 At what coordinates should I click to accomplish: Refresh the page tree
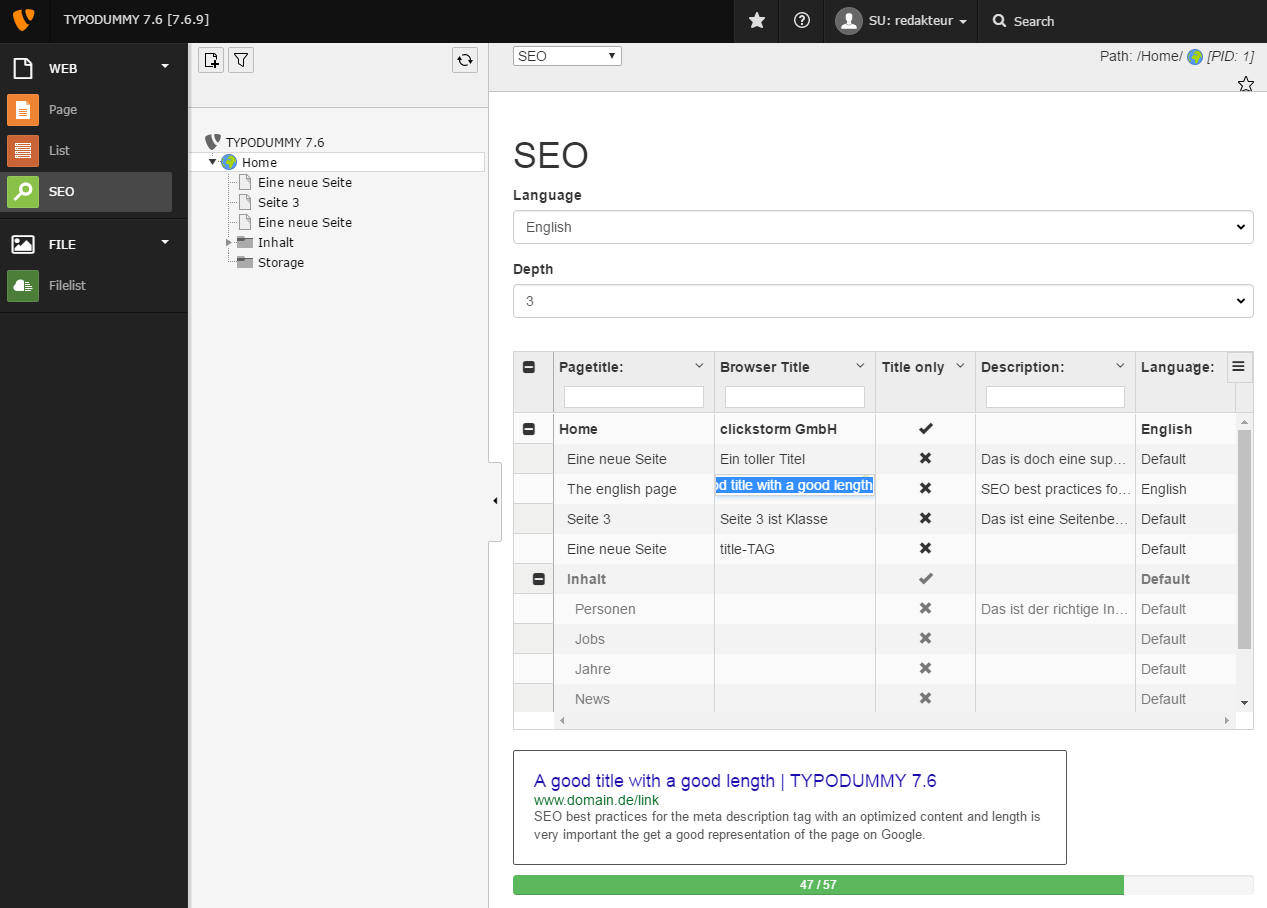tap(464, 60)
